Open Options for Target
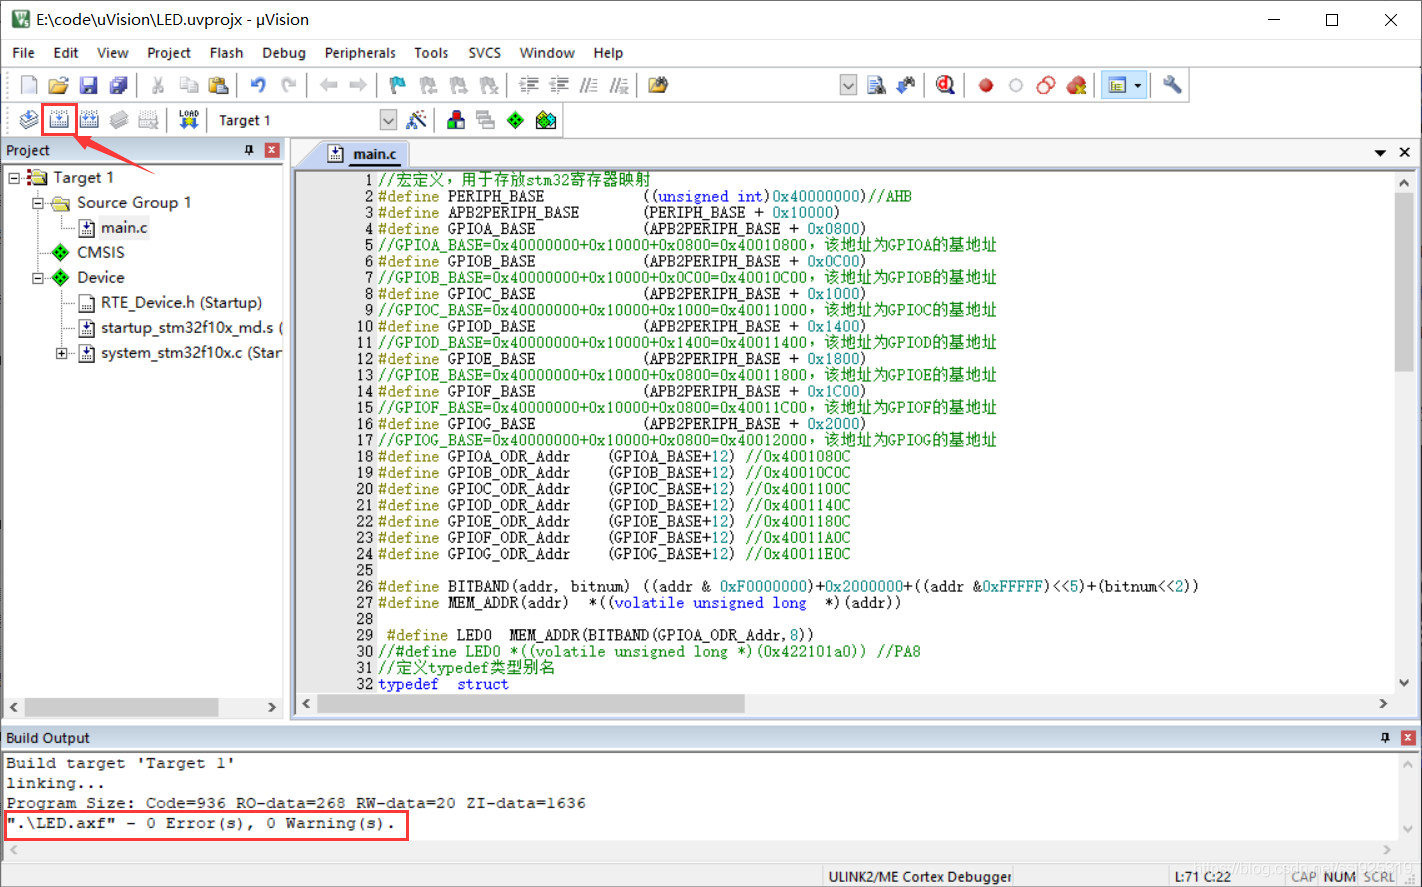This screenshot has width=1422, height=887. pos(417,120)
